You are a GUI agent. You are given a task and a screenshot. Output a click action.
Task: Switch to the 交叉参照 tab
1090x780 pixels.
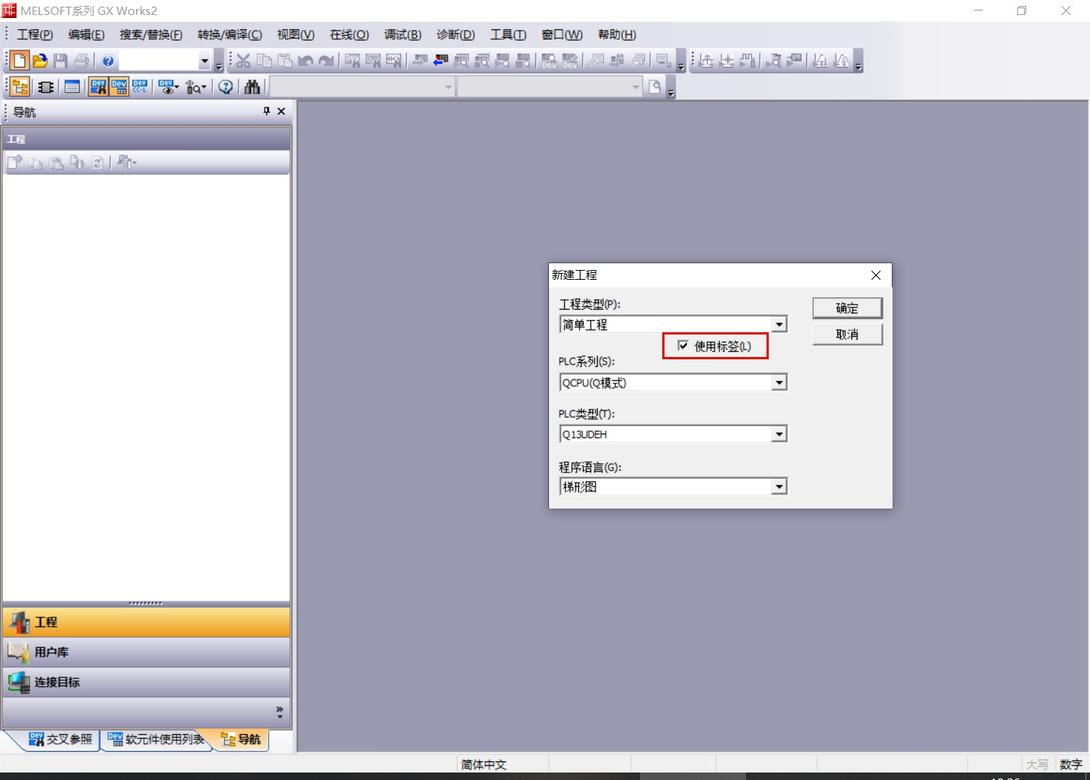pos(60,740)
